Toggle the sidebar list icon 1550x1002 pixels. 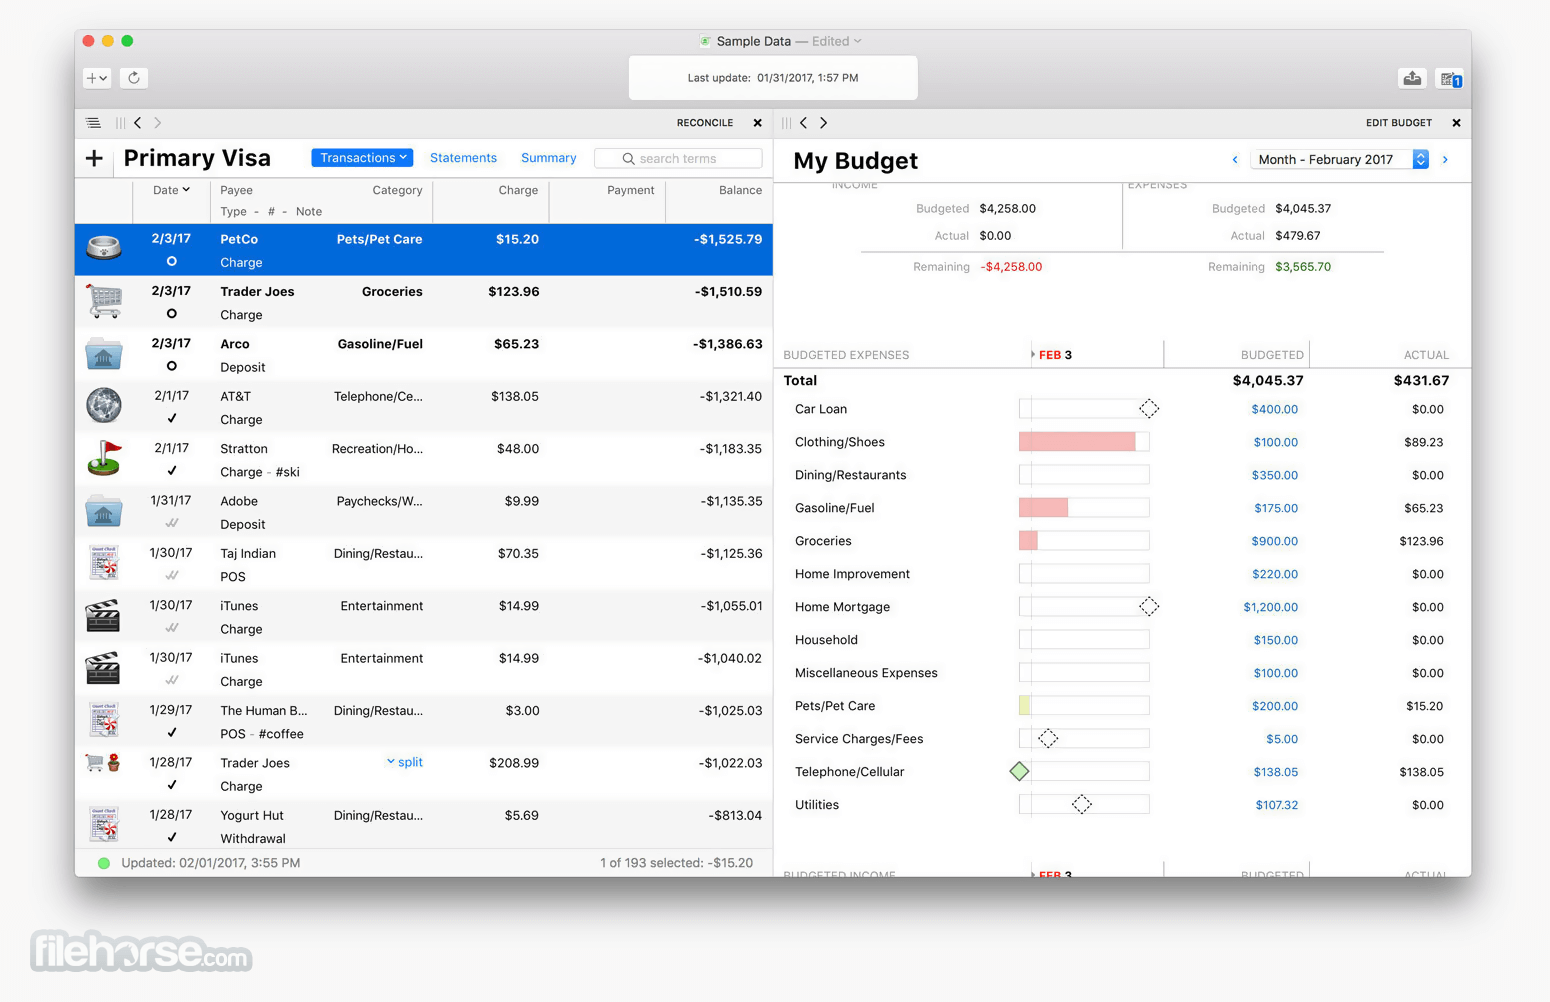click(93, 123)
